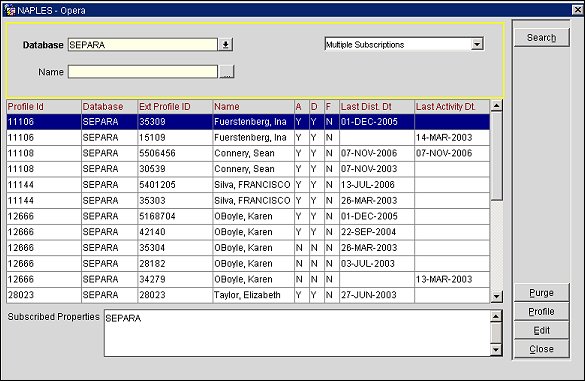The height and width of the screenshot is (381, 585).
Task: Select row with Ext Profile ID 35308
Action: (248, 122)
